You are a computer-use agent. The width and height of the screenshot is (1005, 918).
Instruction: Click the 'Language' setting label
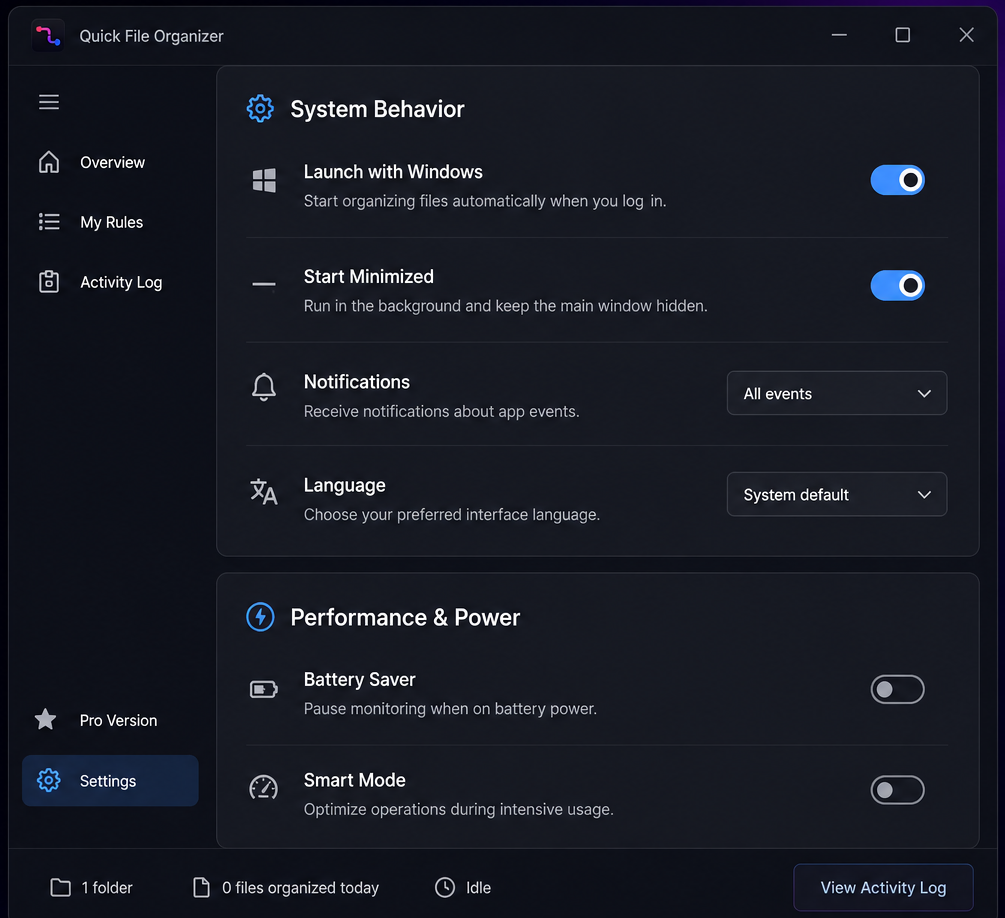click(x=345, y=485)
